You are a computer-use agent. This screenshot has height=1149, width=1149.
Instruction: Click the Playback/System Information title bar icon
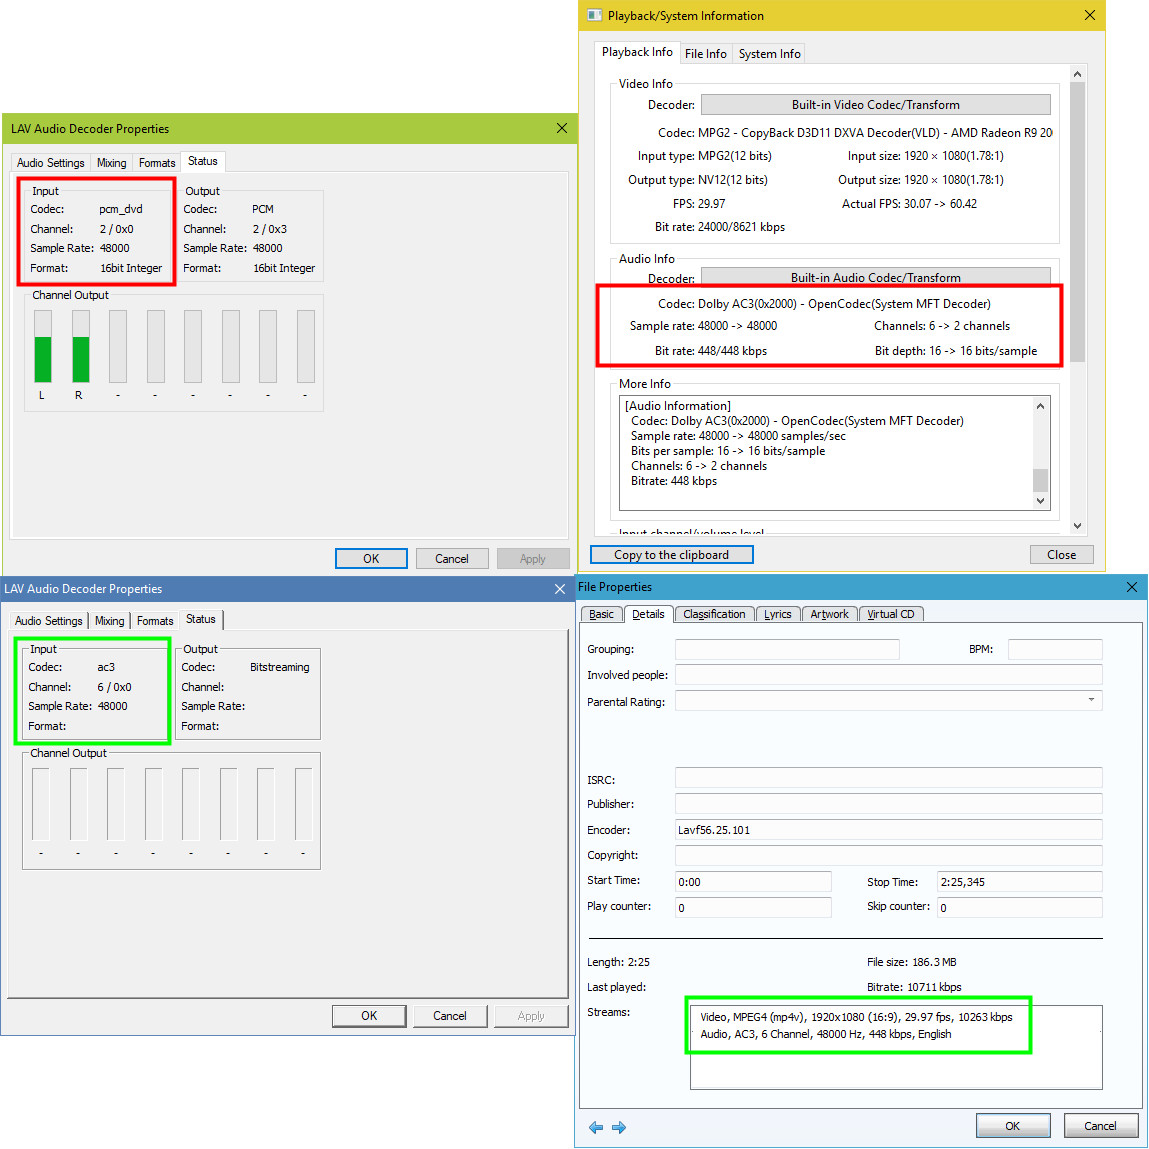point(595,15)
